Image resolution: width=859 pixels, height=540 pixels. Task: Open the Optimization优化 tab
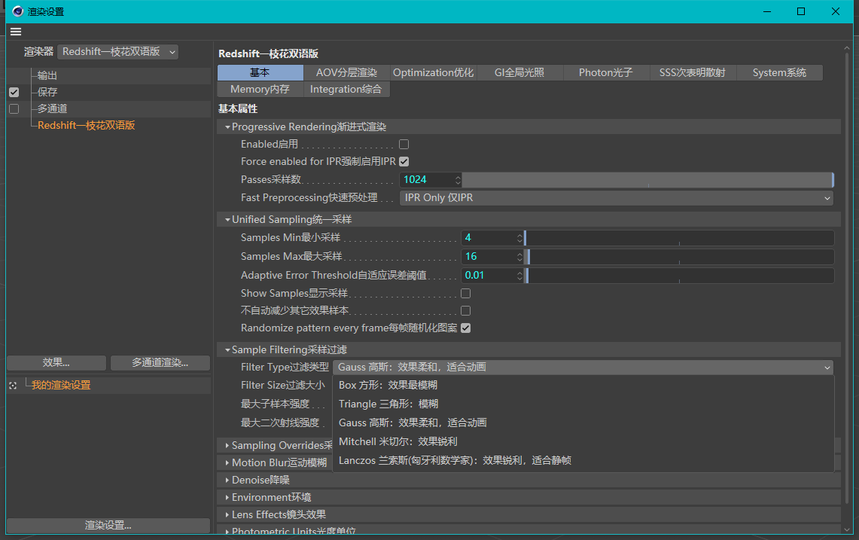tap(433, 72)
